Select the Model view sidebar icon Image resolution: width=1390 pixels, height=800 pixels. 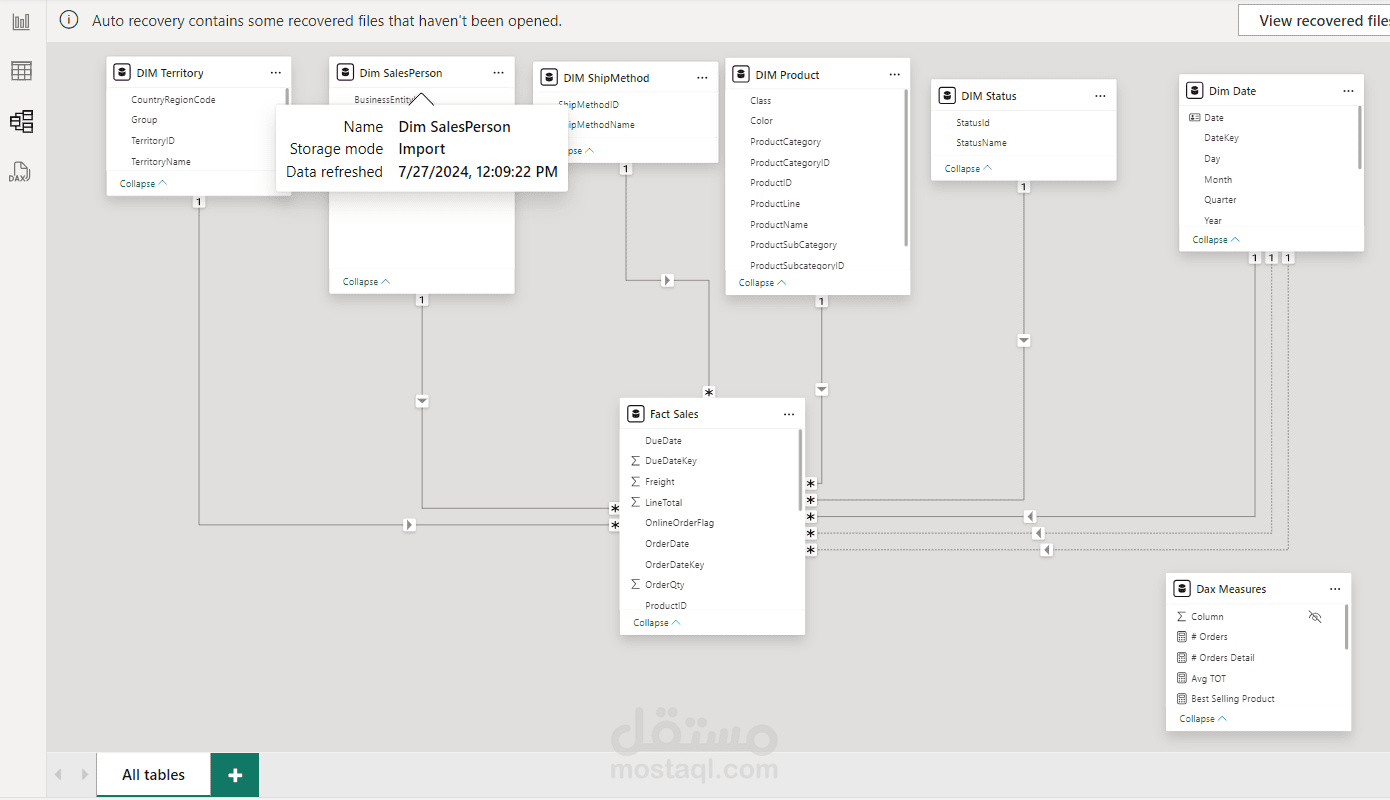21,122
